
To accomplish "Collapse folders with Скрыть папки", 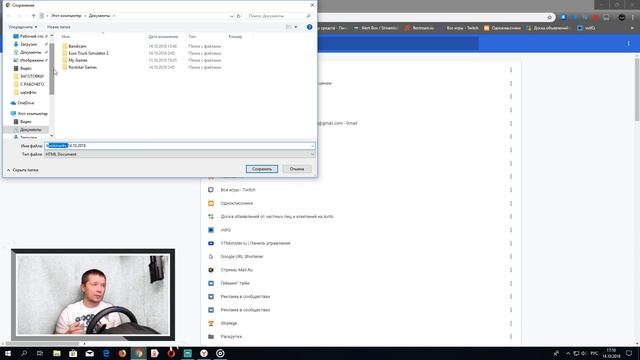I will [x=22, y=170].
